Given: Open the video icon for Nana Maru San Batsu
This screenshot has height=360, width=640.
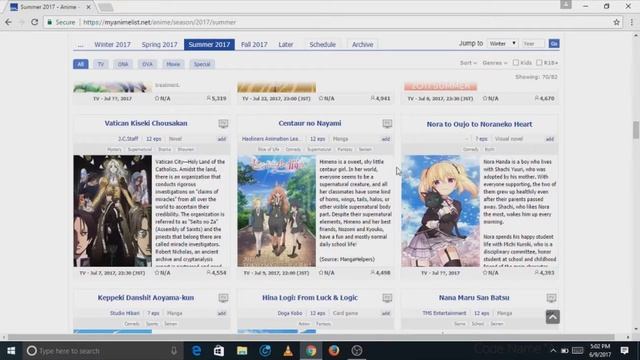Looking at the screenshot, I should 551,298.
